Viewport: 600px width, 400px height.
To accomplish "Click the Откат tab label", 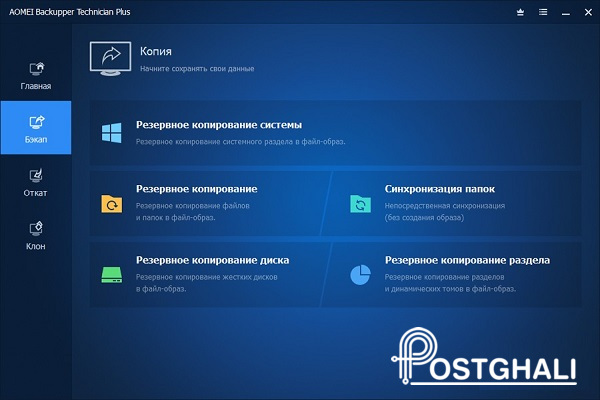I will click(x=36, y=193).
